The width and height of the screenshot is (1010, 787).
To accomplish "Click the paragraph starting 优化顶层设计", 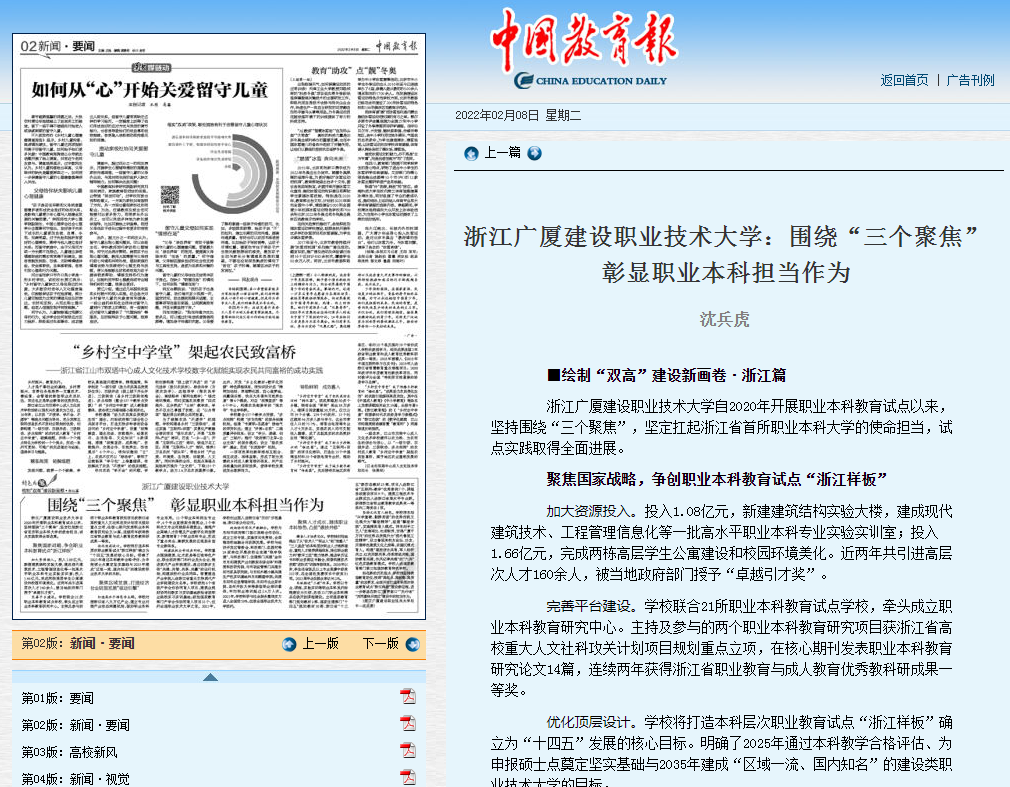I will 721,750.
